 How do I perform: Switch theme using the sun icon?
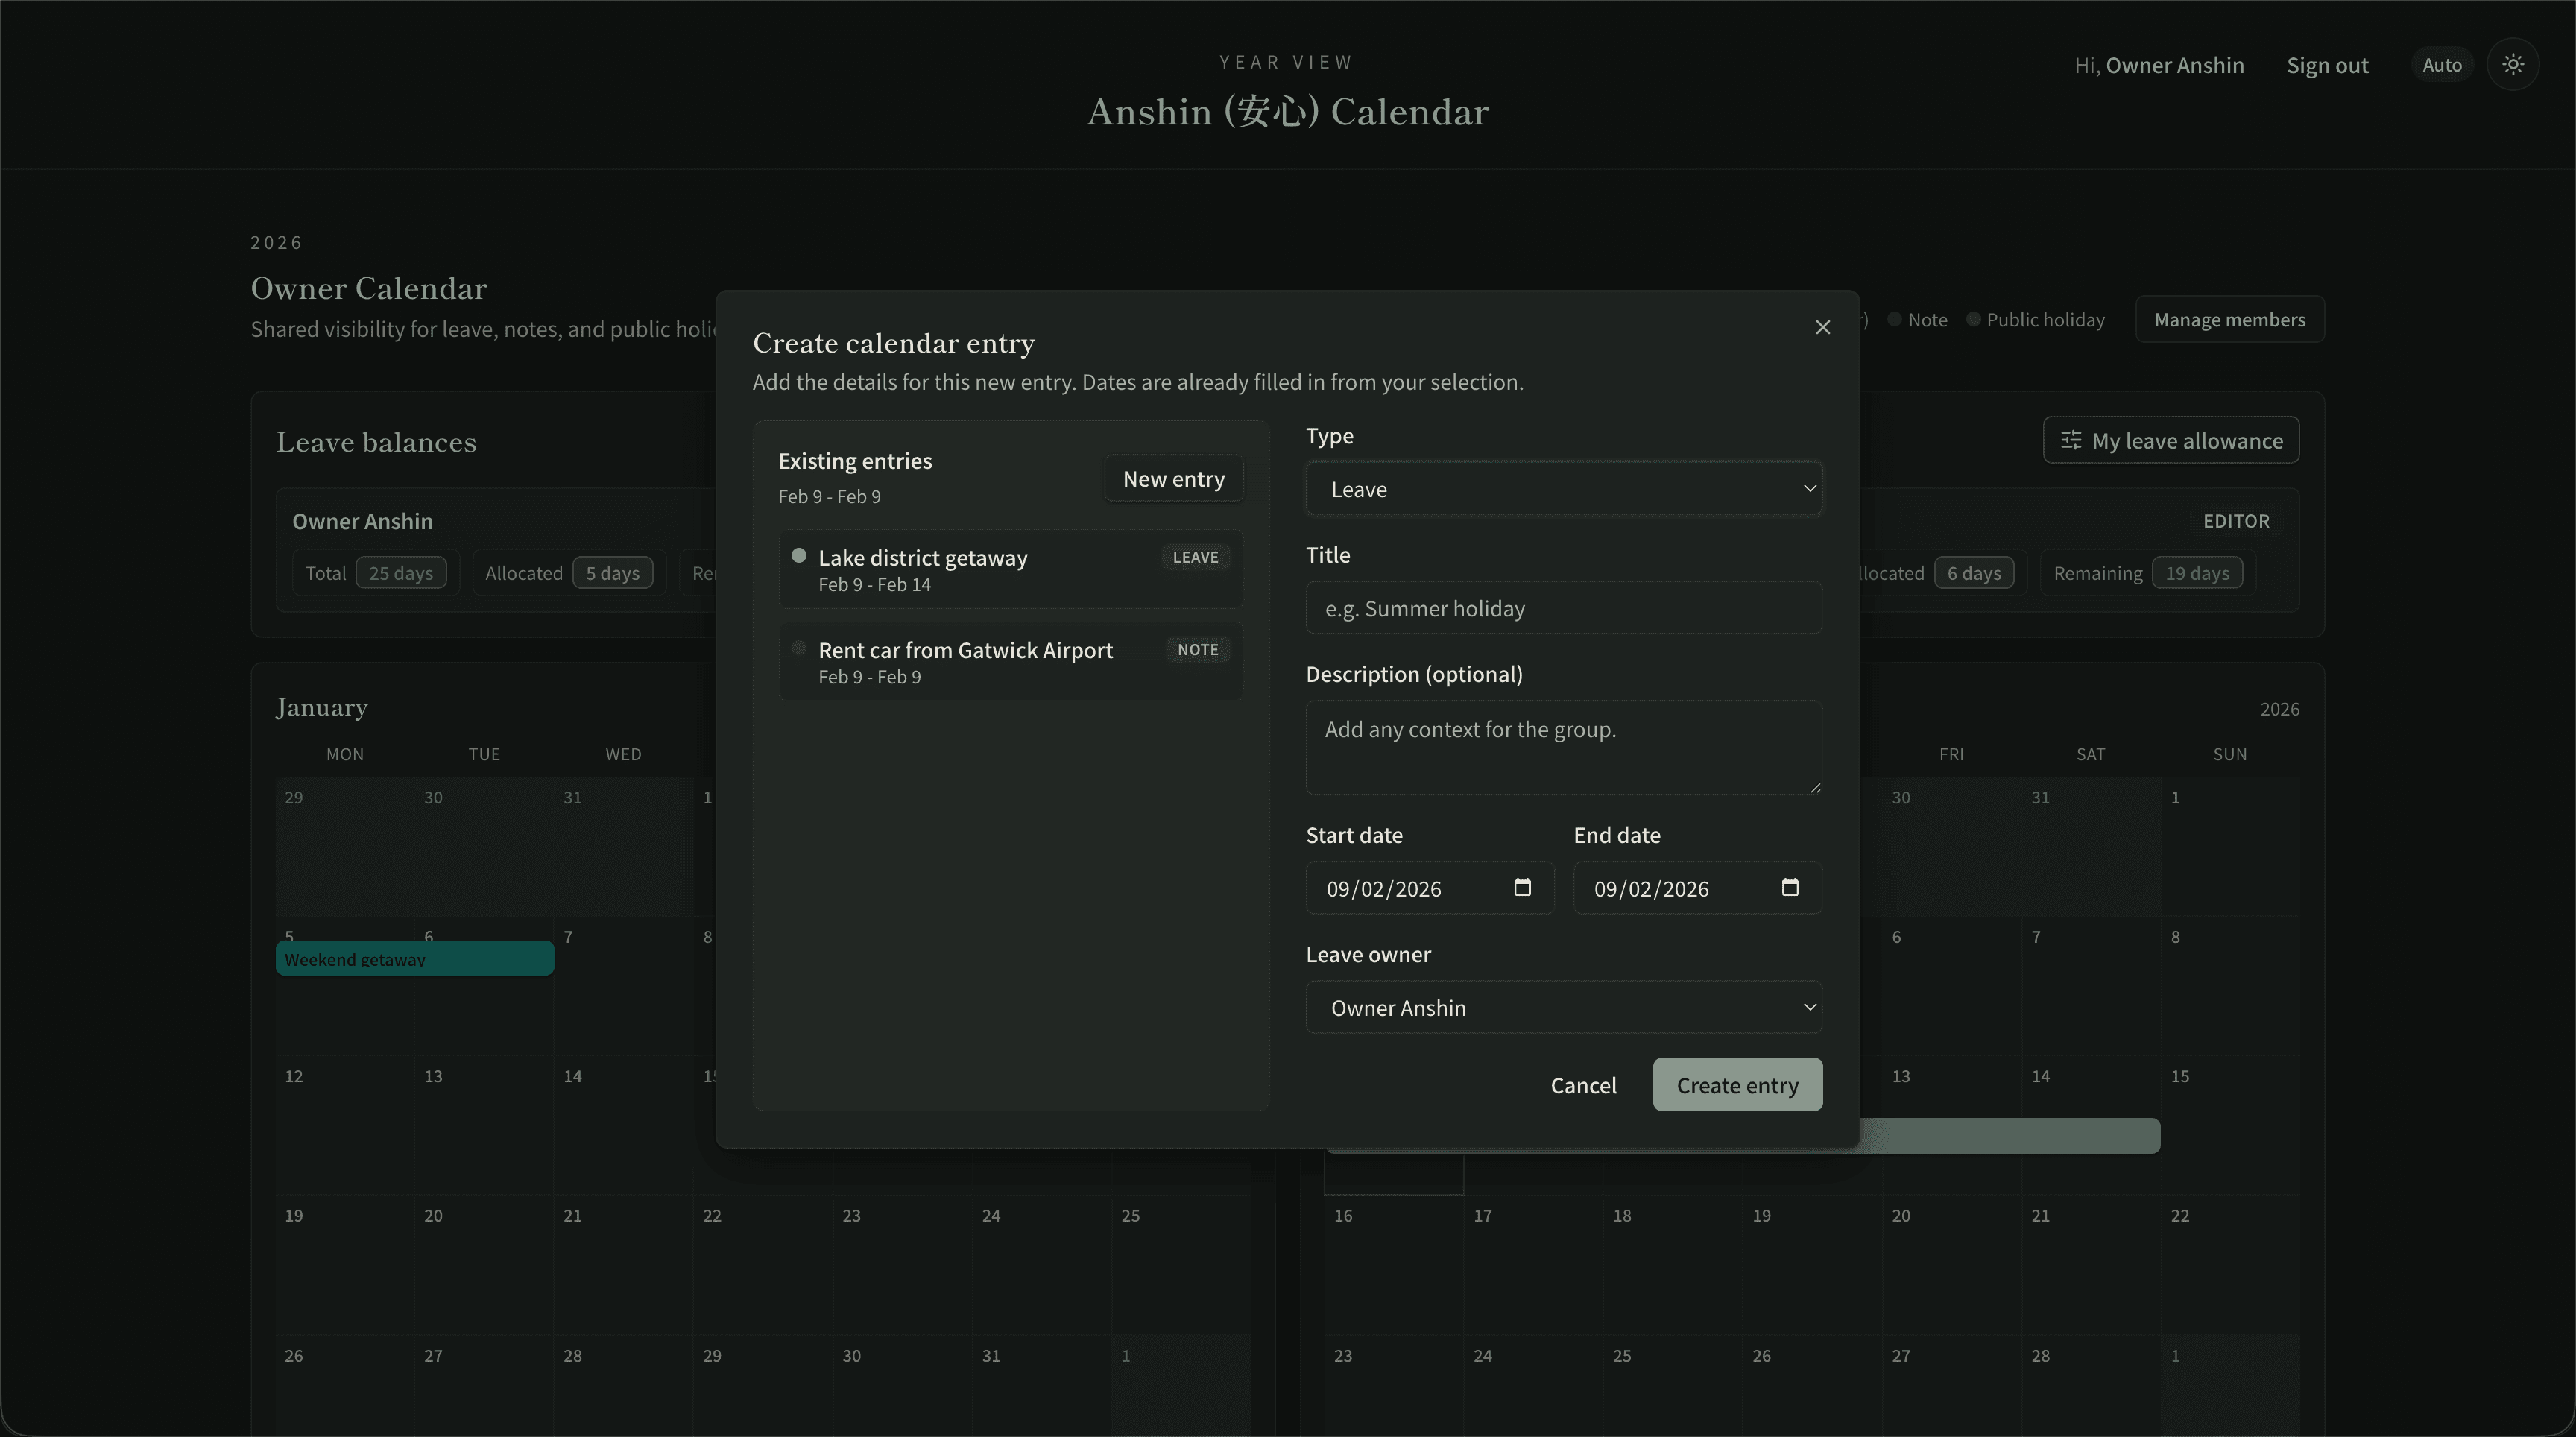point(2513,64)
